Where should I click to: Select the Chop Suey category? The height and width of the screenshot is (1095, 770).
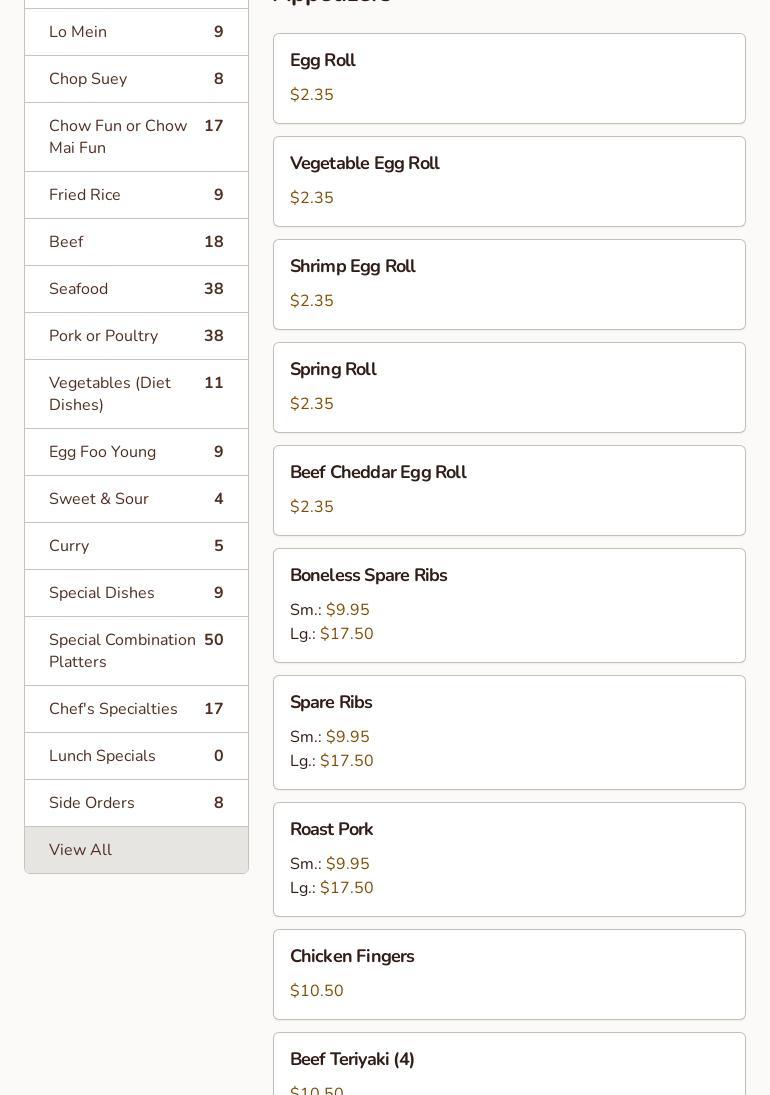(x=136, y=79)
